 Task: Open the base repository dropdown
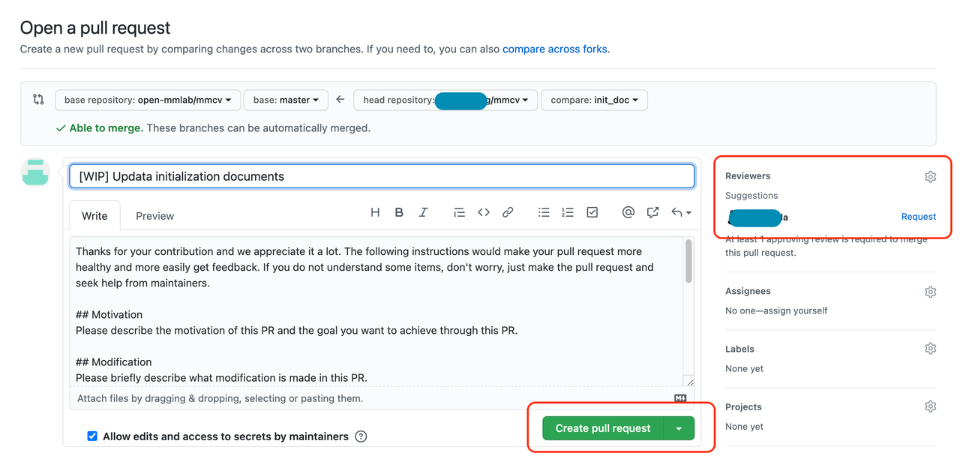tap(148, 100)
